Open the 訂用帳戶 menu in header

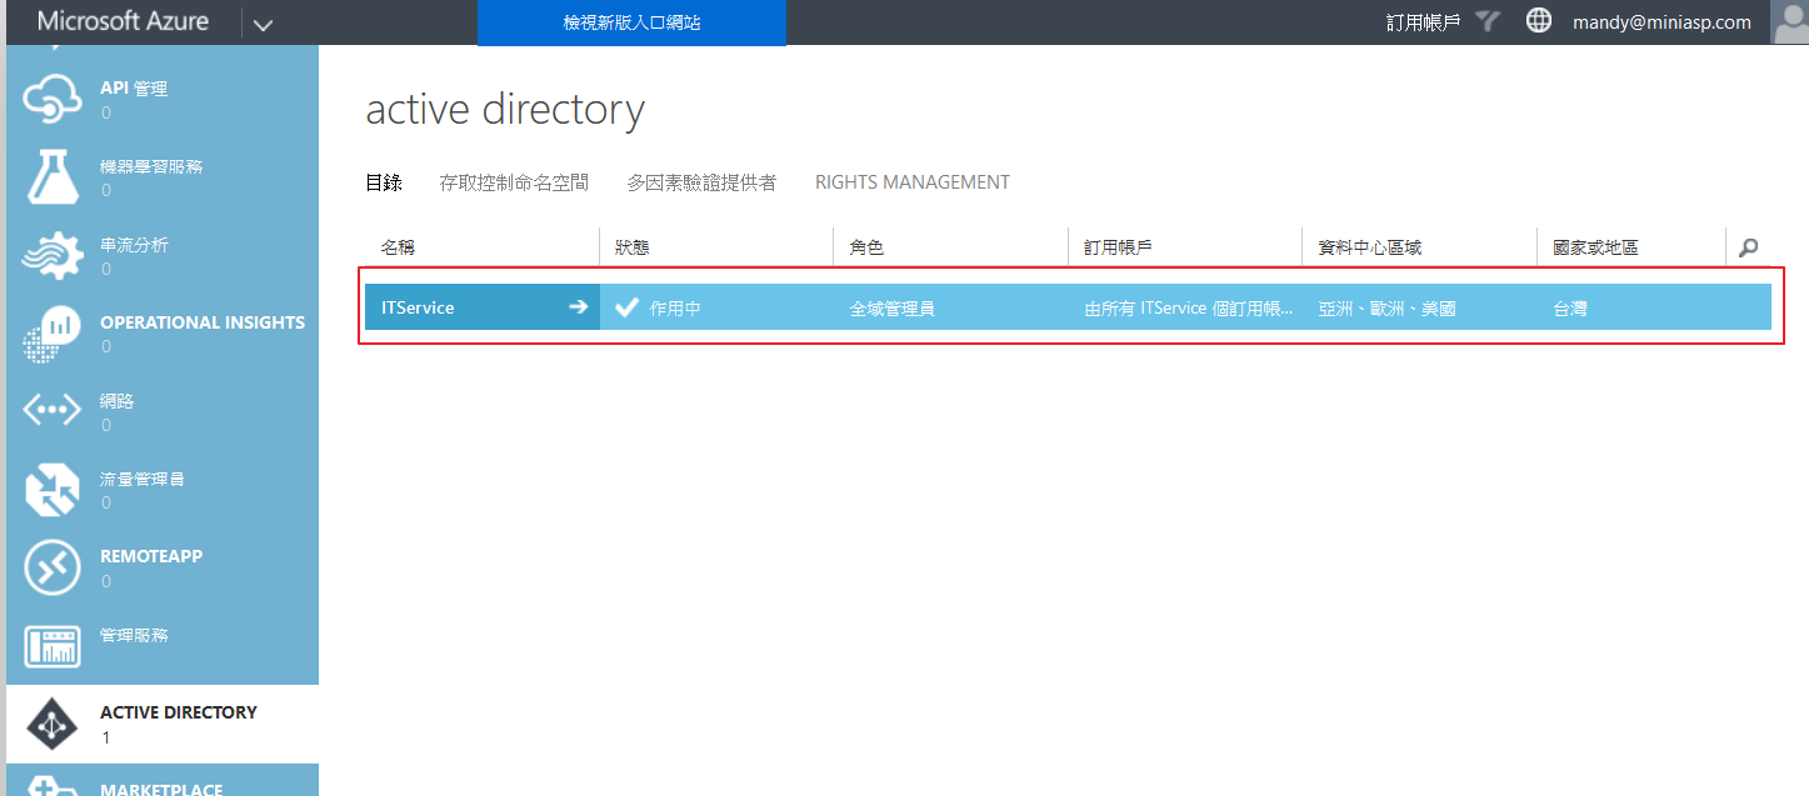(x=1423, y=22)
